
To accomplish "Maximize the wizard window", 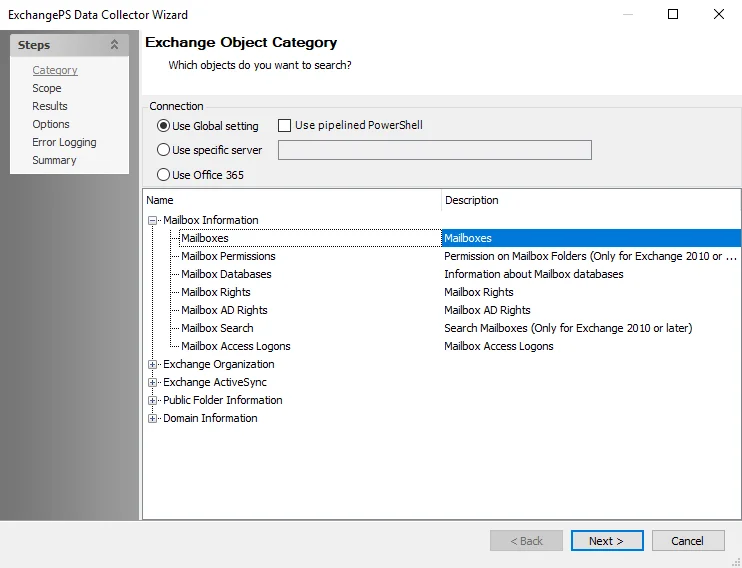I will [x=672, y=14].
